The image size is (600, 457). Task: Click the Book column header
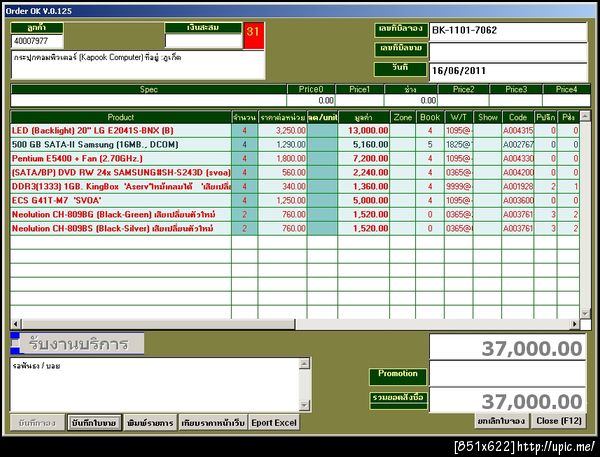[x=430, y=117]
